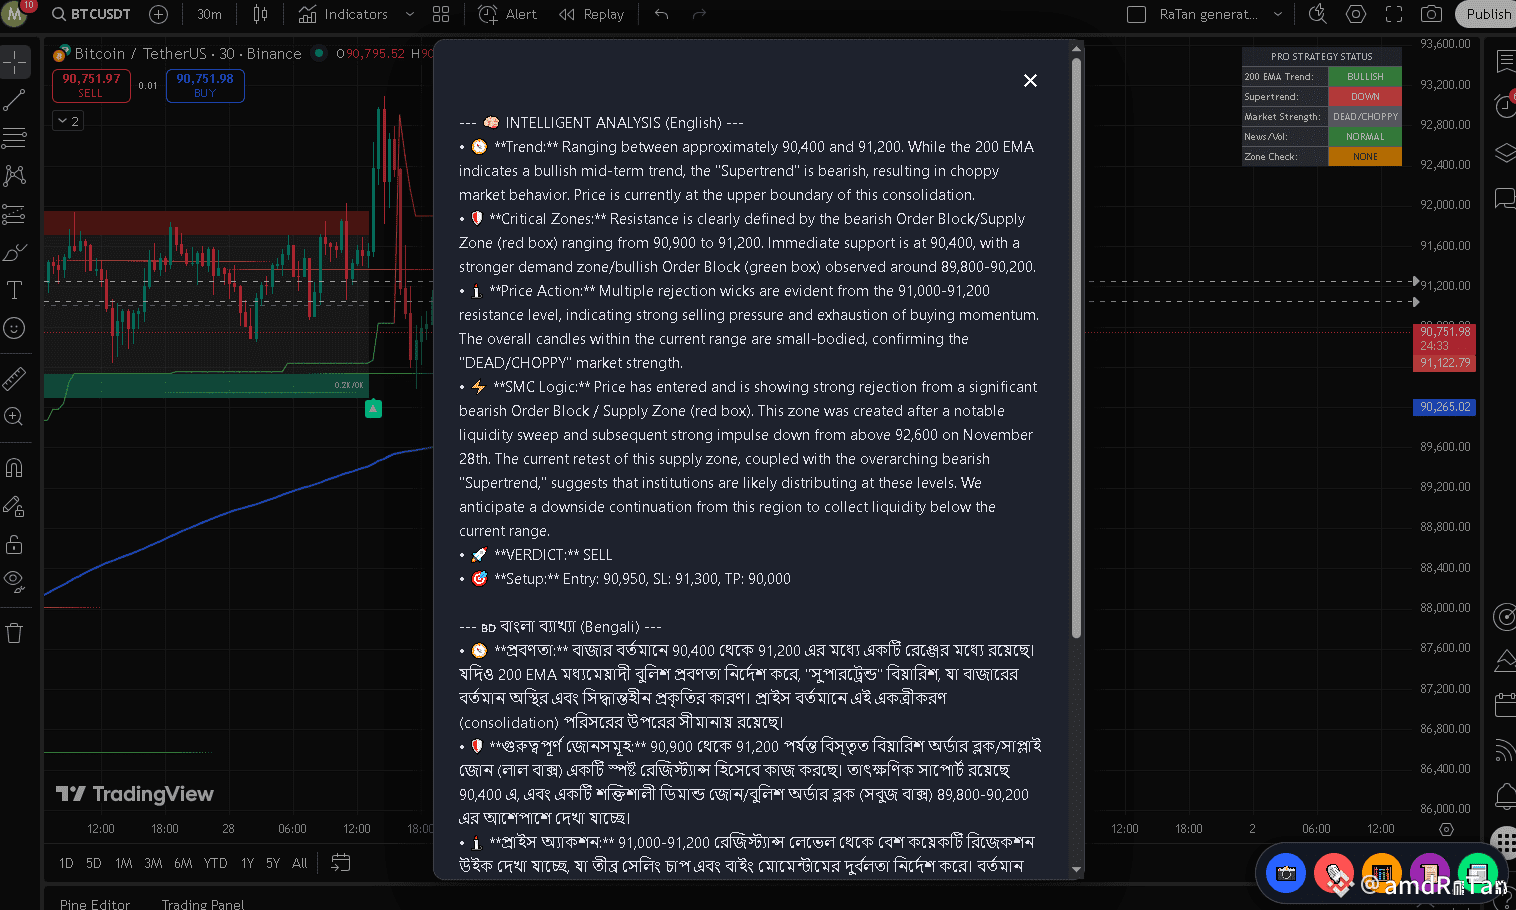Click the BULLISH status cell
This screenshot has height=910, width=1516.
1365,77
